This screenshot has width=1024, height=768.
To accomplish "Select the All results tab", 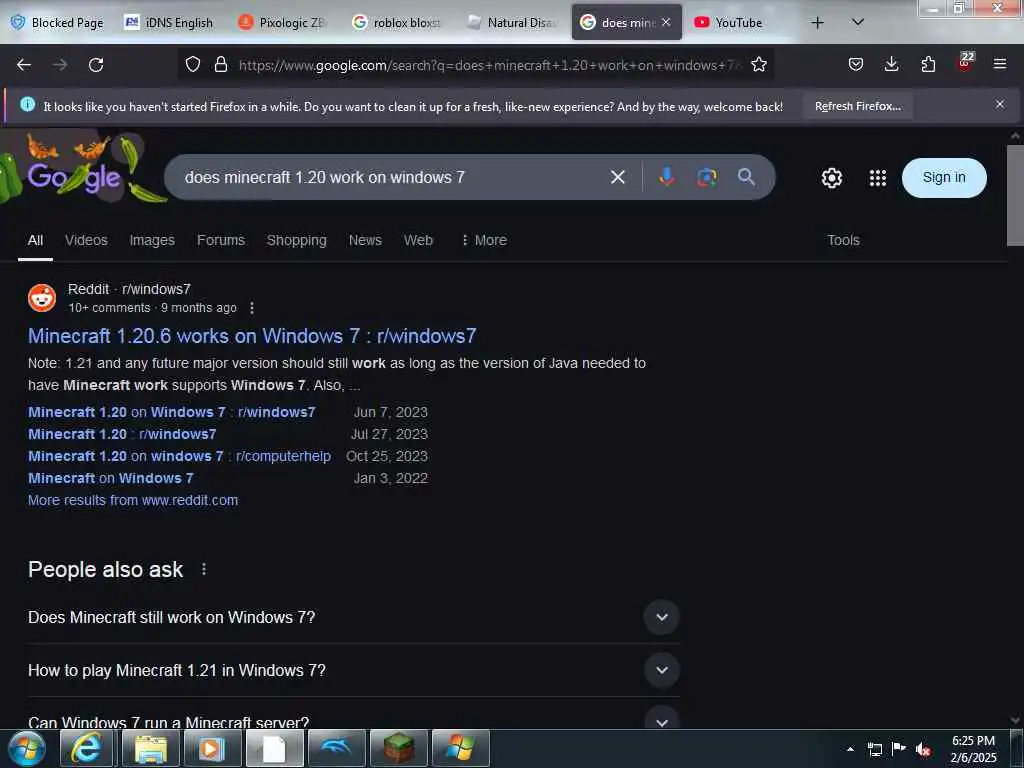I will click(x=35, y=240).
